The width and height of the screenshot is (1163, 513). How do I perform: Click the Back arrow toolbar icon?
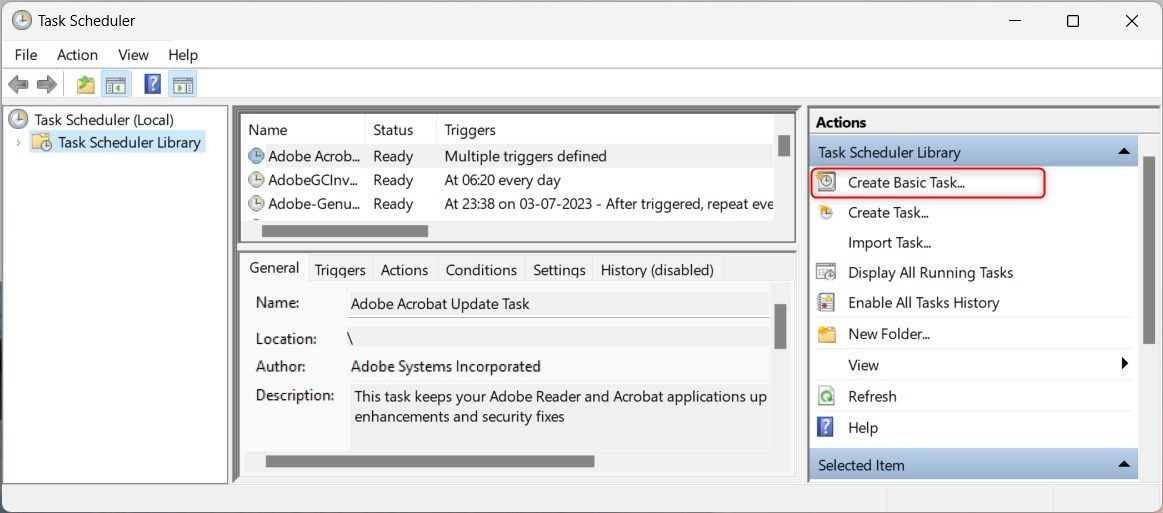[18, 85]
